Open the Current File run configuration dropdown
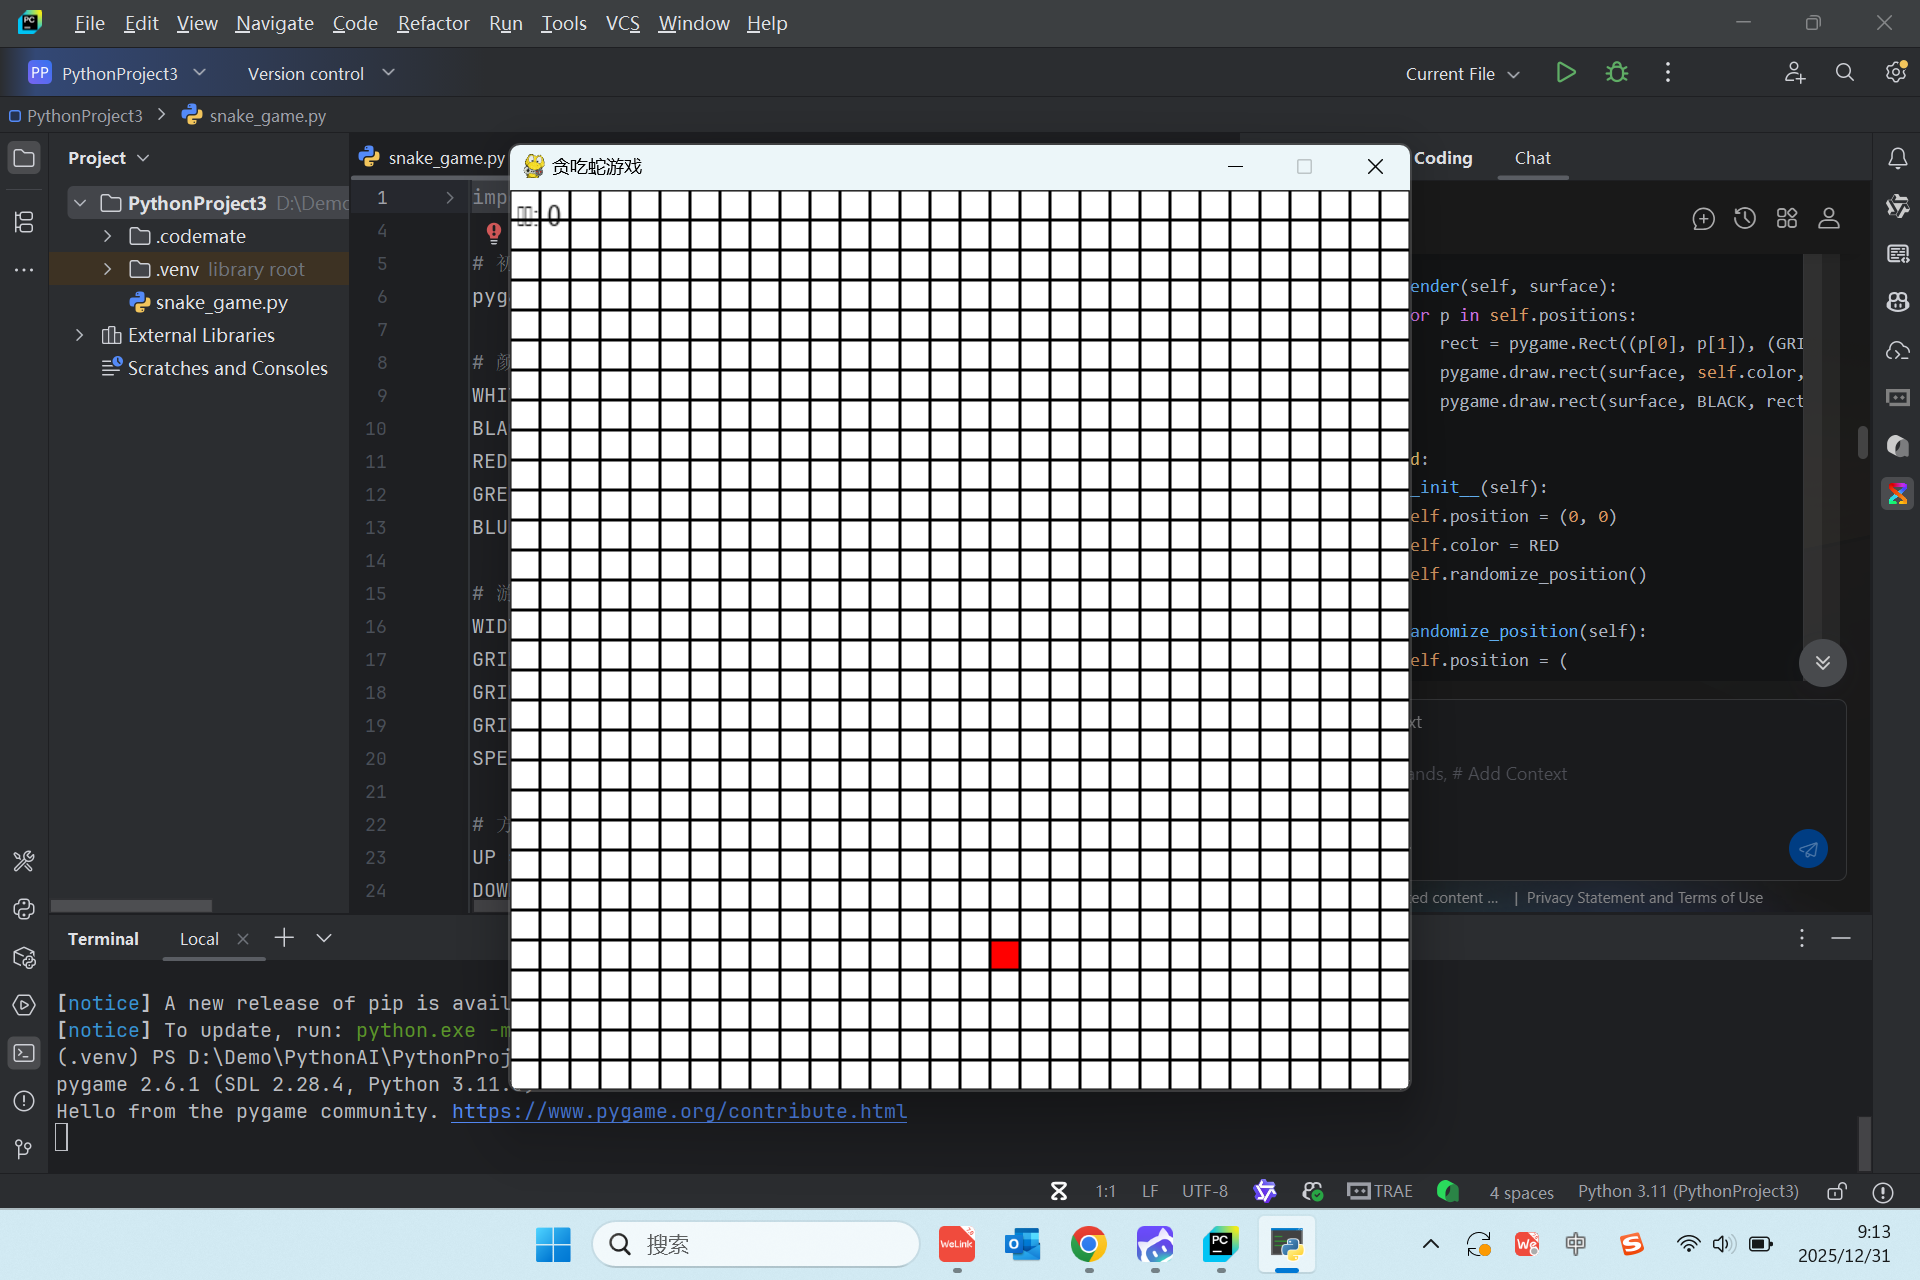This screenshot has height=1280, width=1920. point(1462,74)
